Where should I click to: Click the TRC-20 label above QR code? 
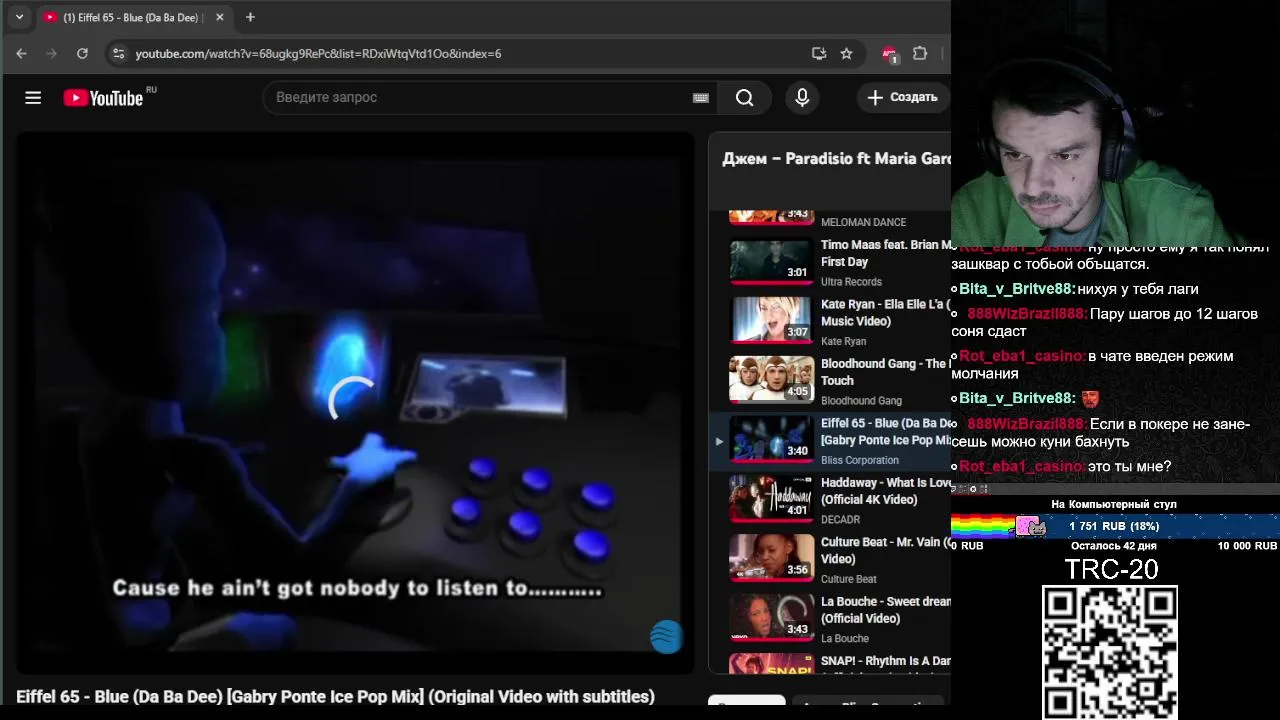point(1111,569)
